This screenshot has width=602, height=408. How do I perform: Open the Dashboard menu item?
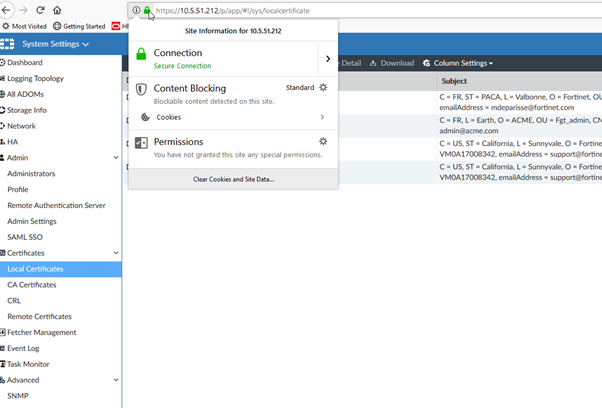click(25, 62)
